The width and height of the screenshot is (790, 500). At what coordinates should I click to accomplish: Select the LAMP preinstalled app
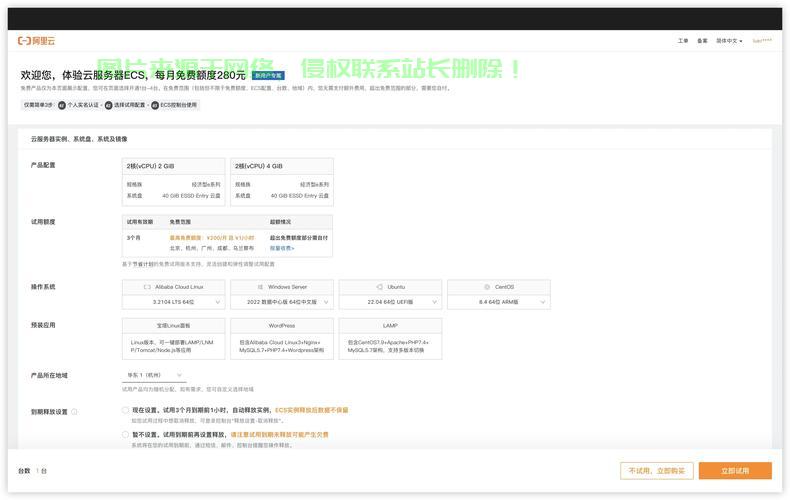(x=390, y=338)
